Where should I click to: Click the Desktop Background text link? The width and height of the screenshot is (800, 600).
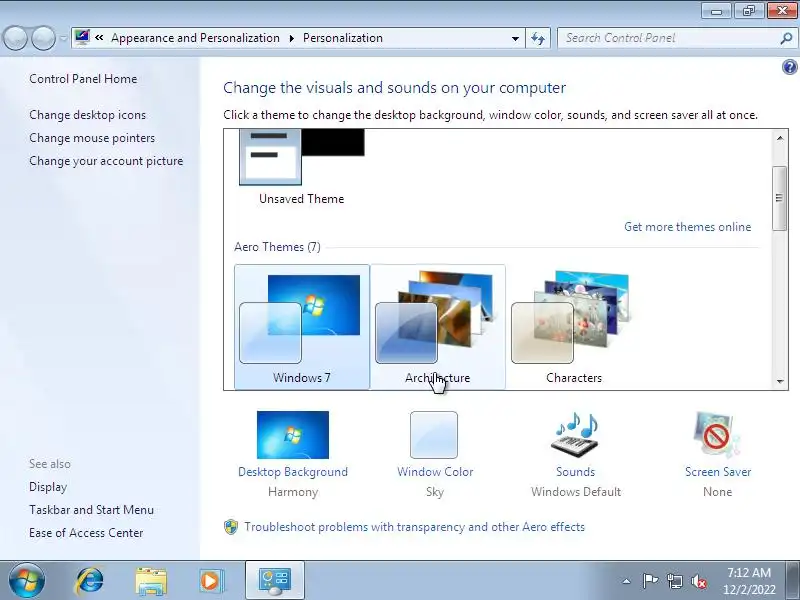tap(293, 472)
